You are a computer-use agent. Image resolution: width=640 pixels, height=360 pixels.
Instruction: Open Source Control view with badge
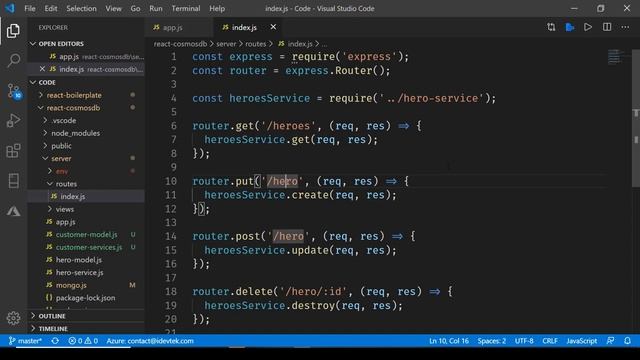(x=14, y=91)
